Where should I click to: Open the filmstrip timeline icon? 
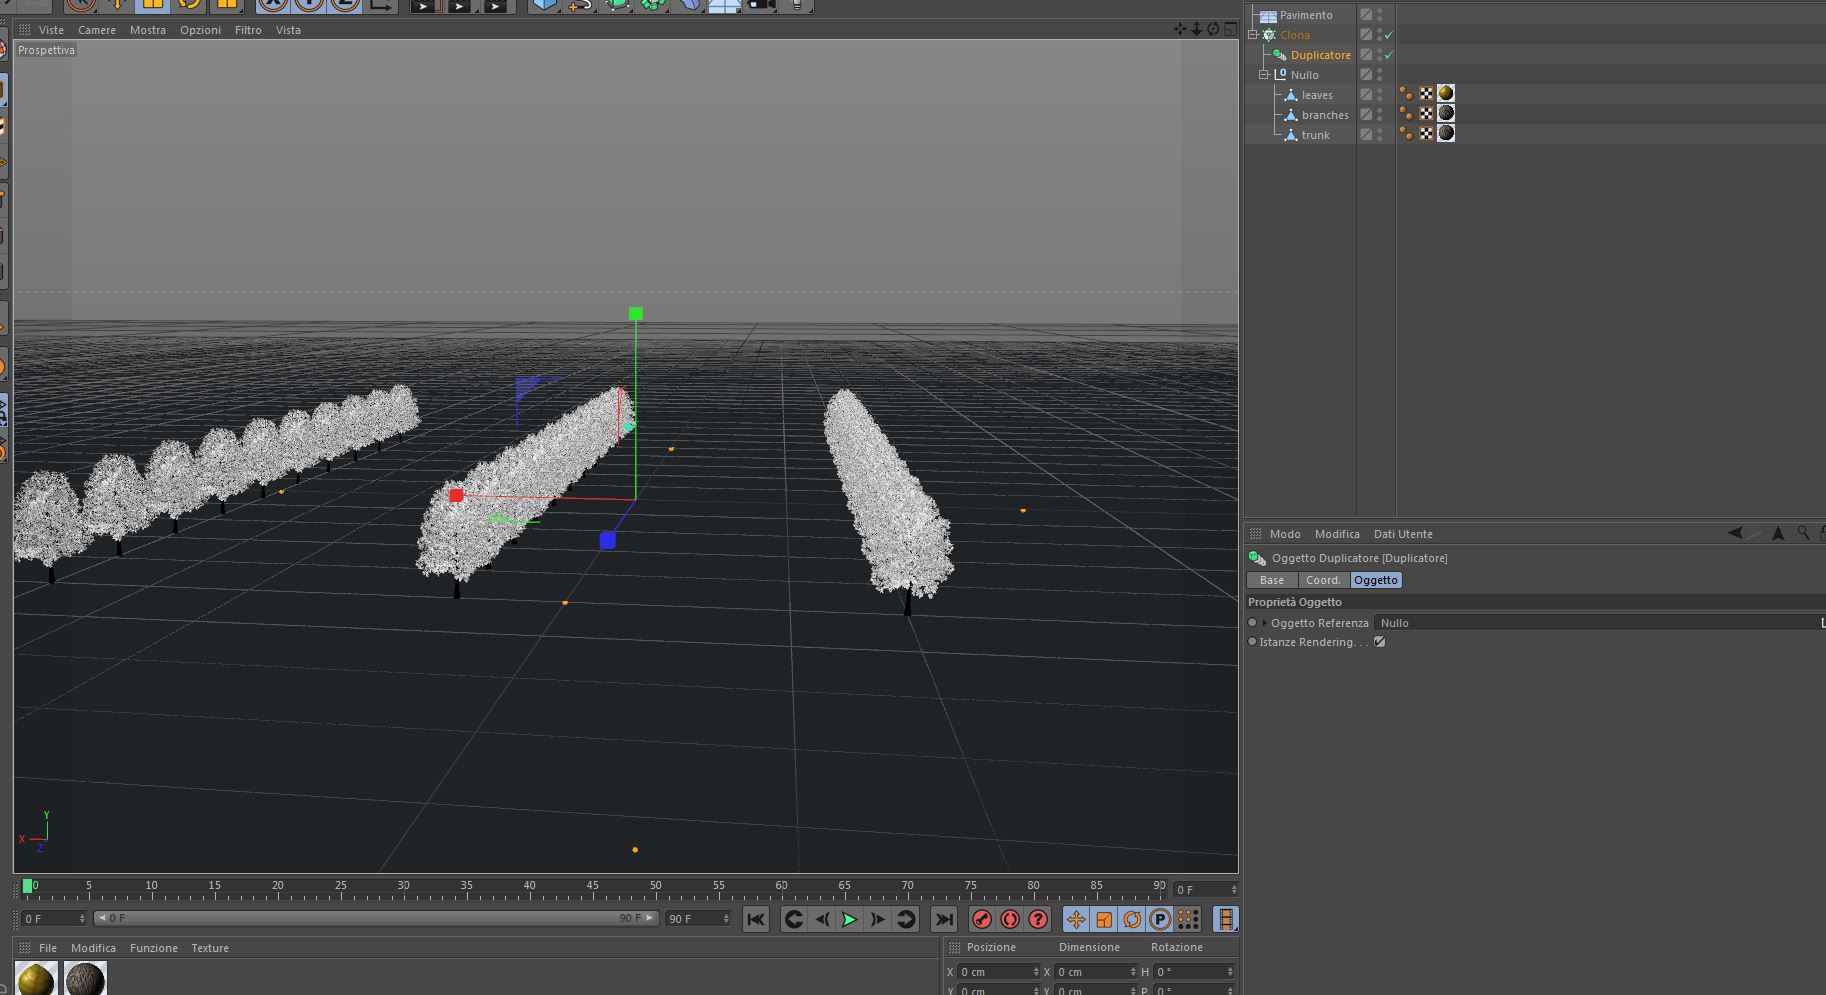point(1226,919)
